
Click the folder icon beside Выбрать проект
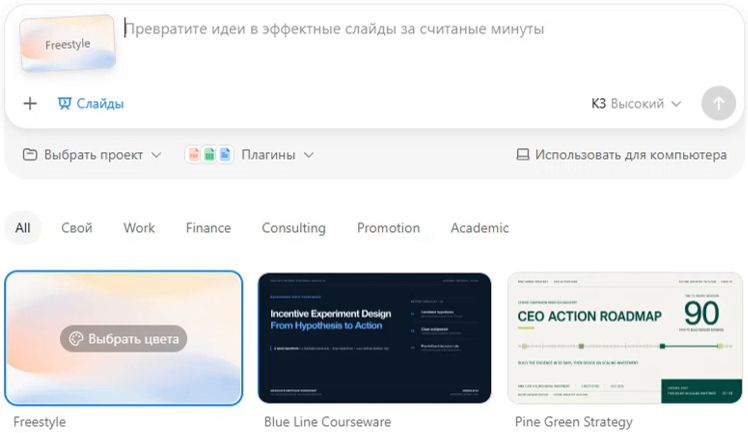30,155
